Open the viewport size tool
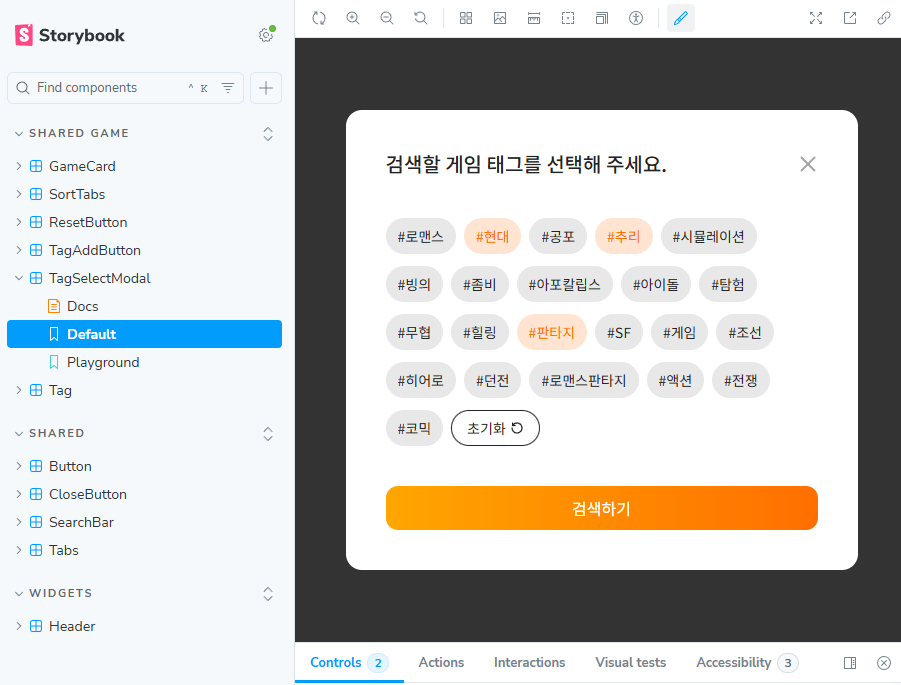 [602, 18]
